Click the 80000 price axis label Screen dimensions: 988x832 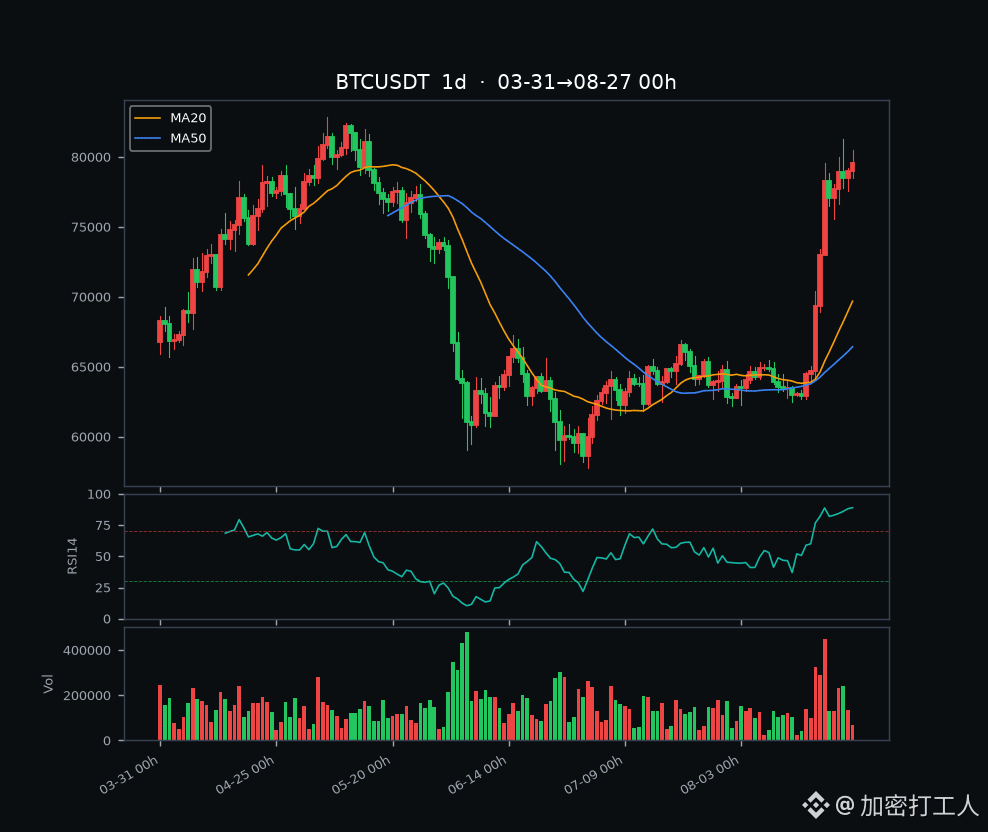pos(91,158)
